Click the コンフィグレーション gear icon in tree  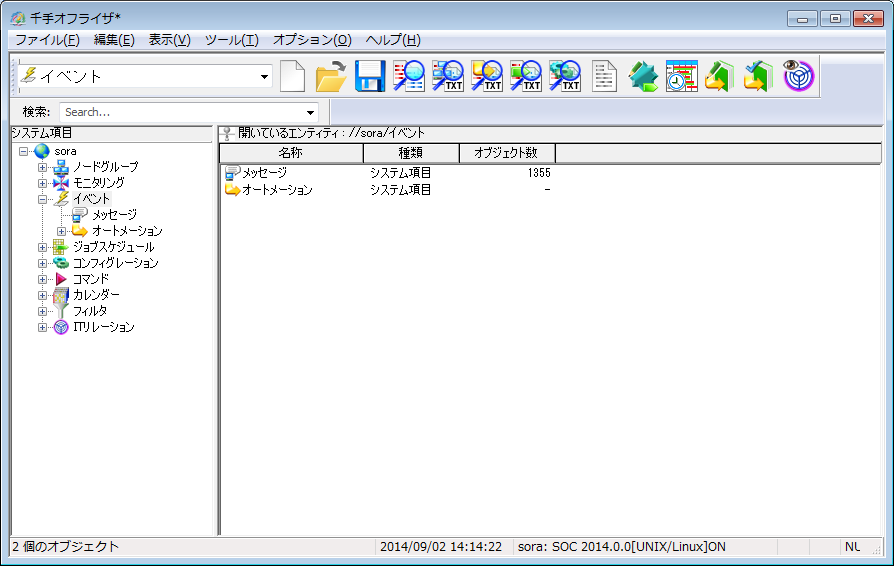[61, 263]
